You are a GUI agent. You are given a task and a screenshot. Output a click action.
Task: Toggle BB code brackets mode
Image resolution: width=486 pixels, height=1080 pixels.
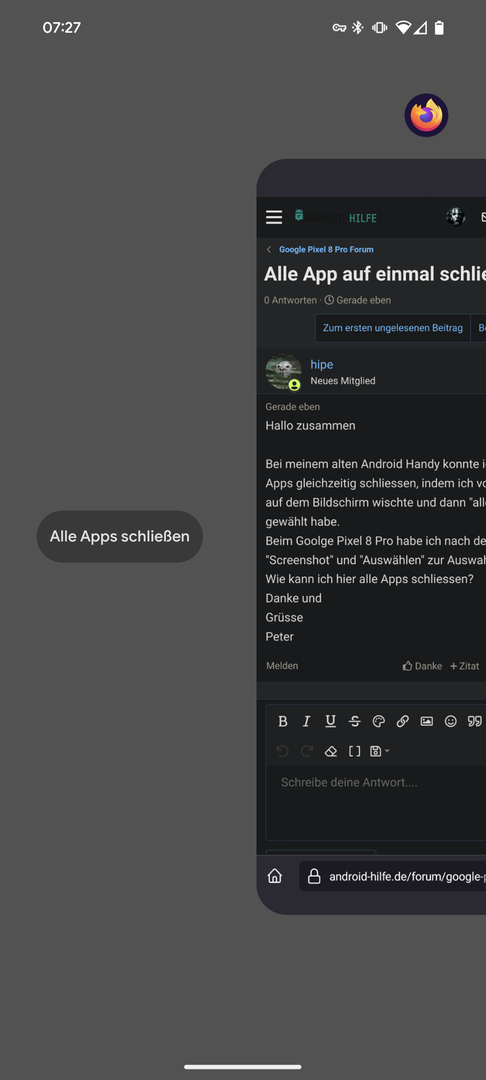355,751
